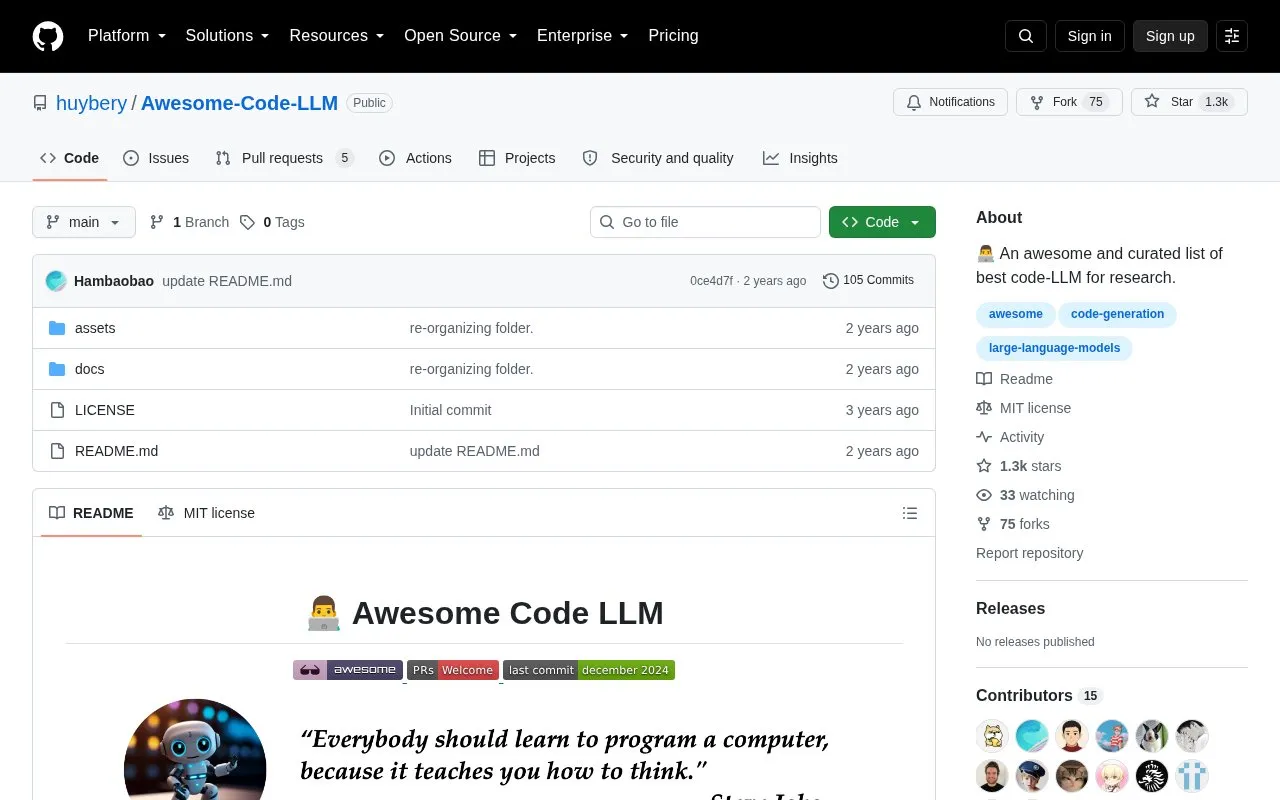Image resolution: width=1280 pixels, height=800 pixels.
Task: Open the MIT license link in About
Action: point(1024,408)
